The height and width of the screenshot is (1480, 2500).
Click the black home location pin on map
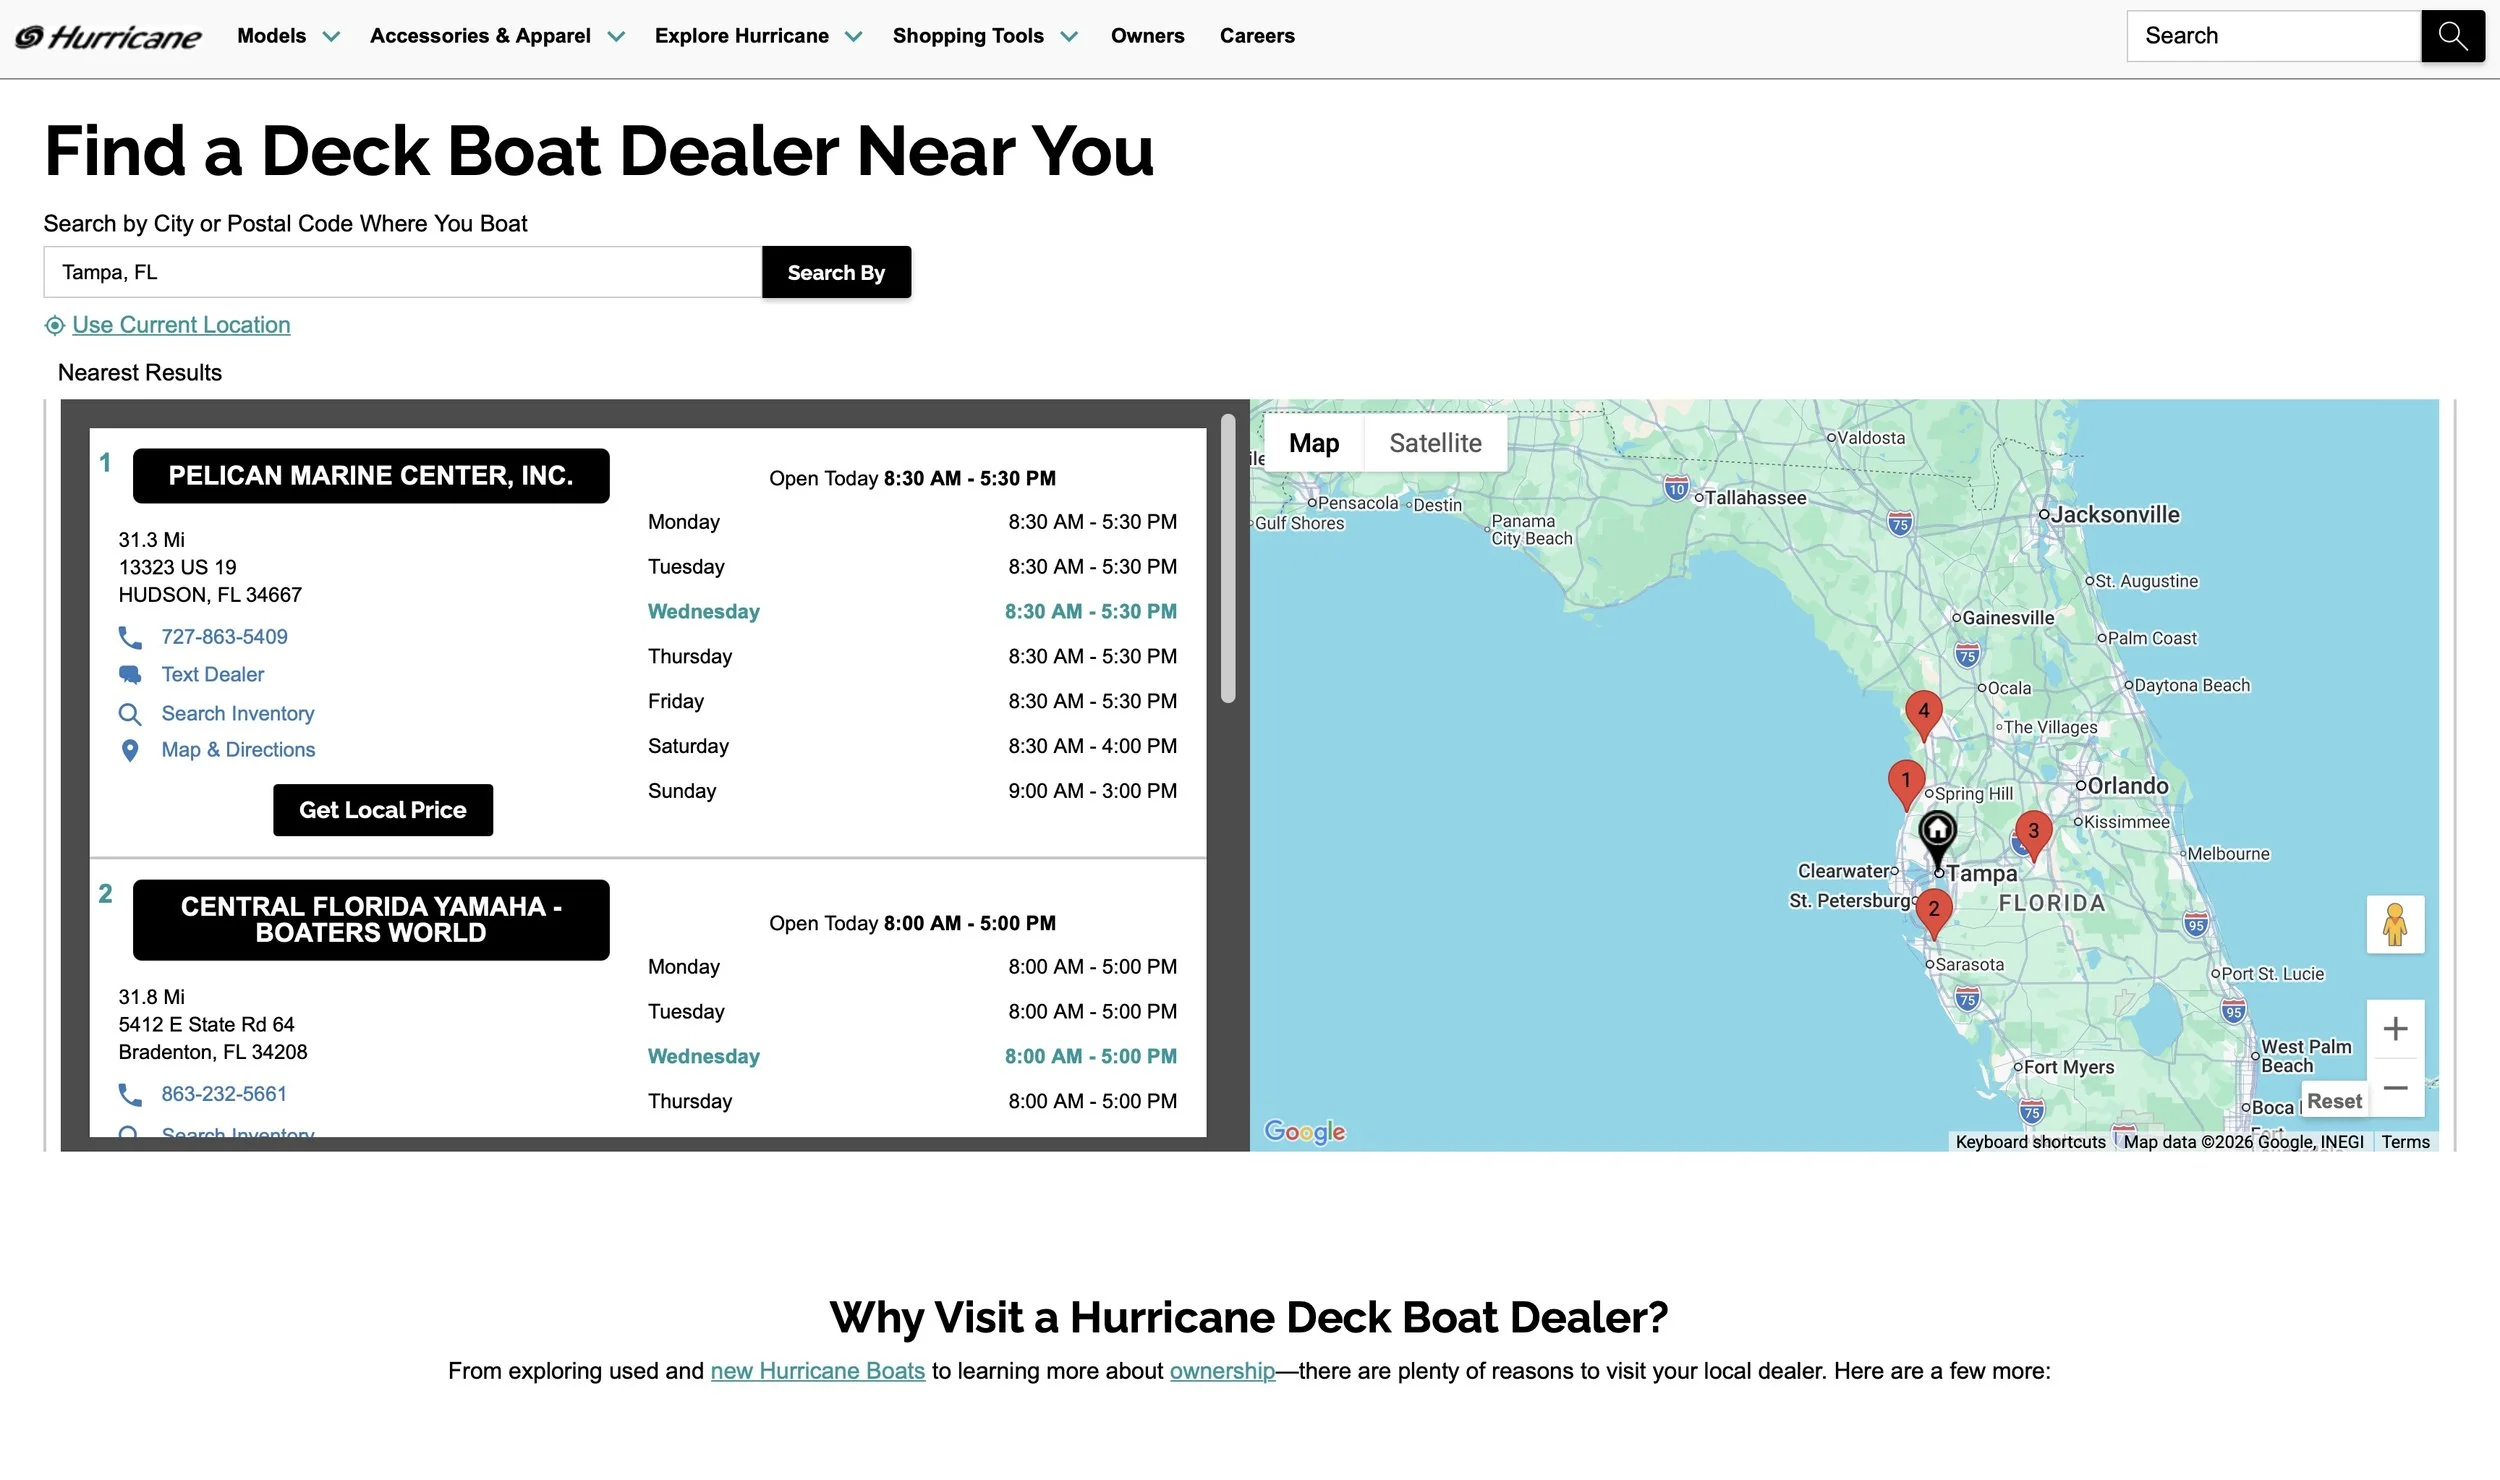tap(1937, 832)
